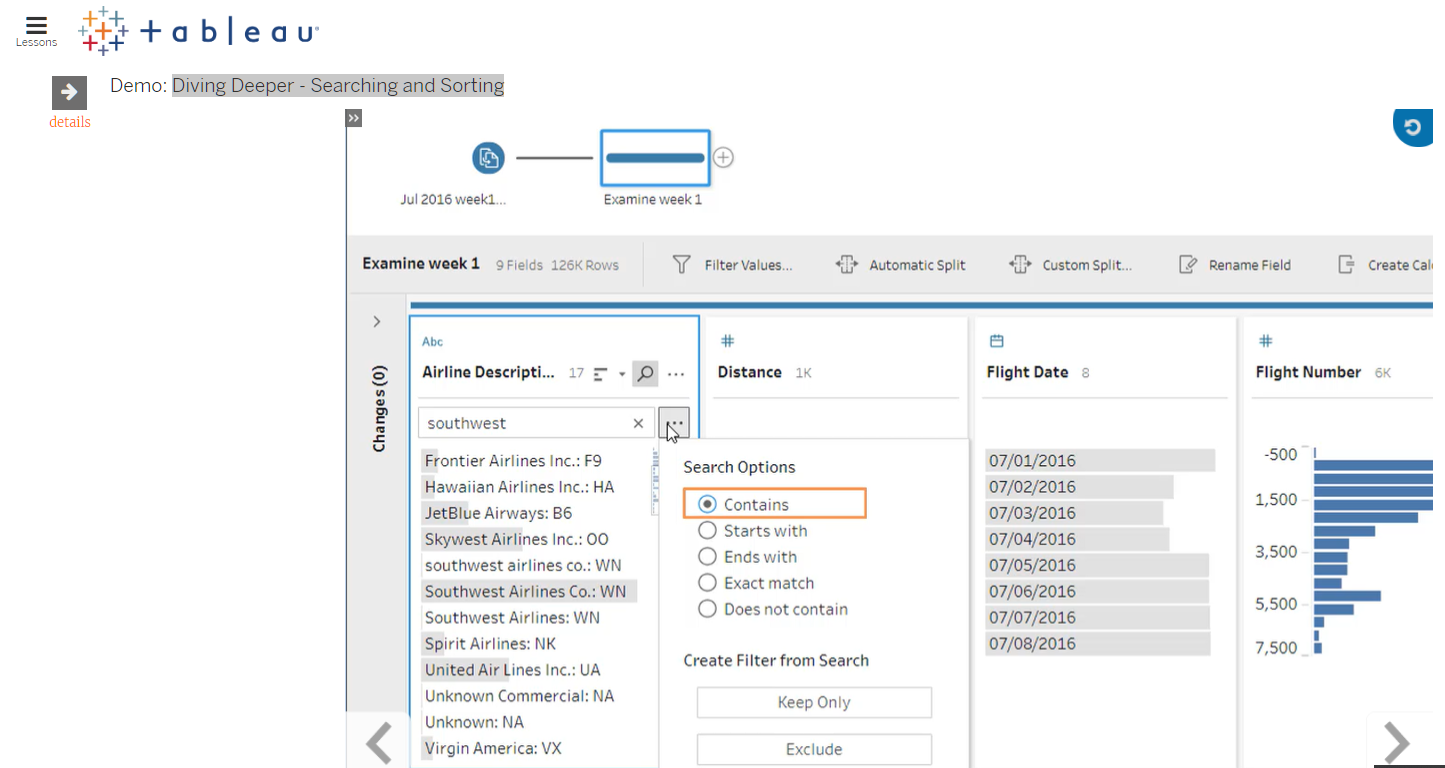Select Hawaiian Airlines Inc.: HA value

[x=519, y=487]
